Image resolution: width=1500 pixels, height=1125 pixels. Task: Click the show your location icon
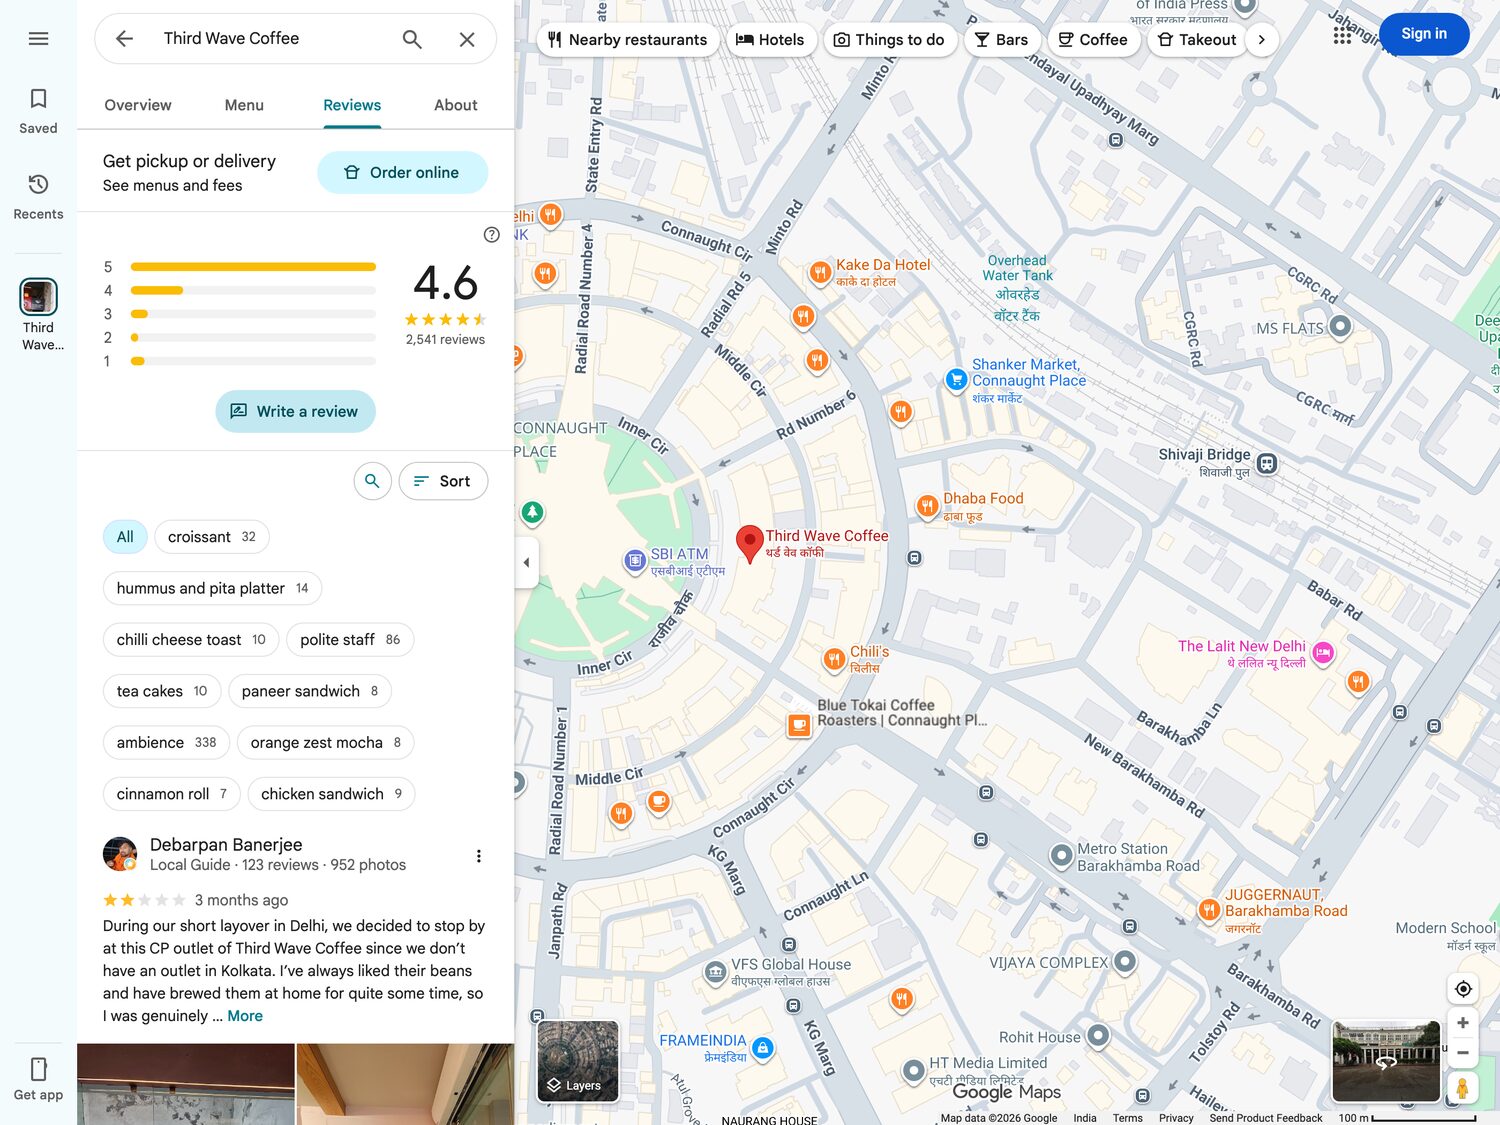click(1463, 989)
